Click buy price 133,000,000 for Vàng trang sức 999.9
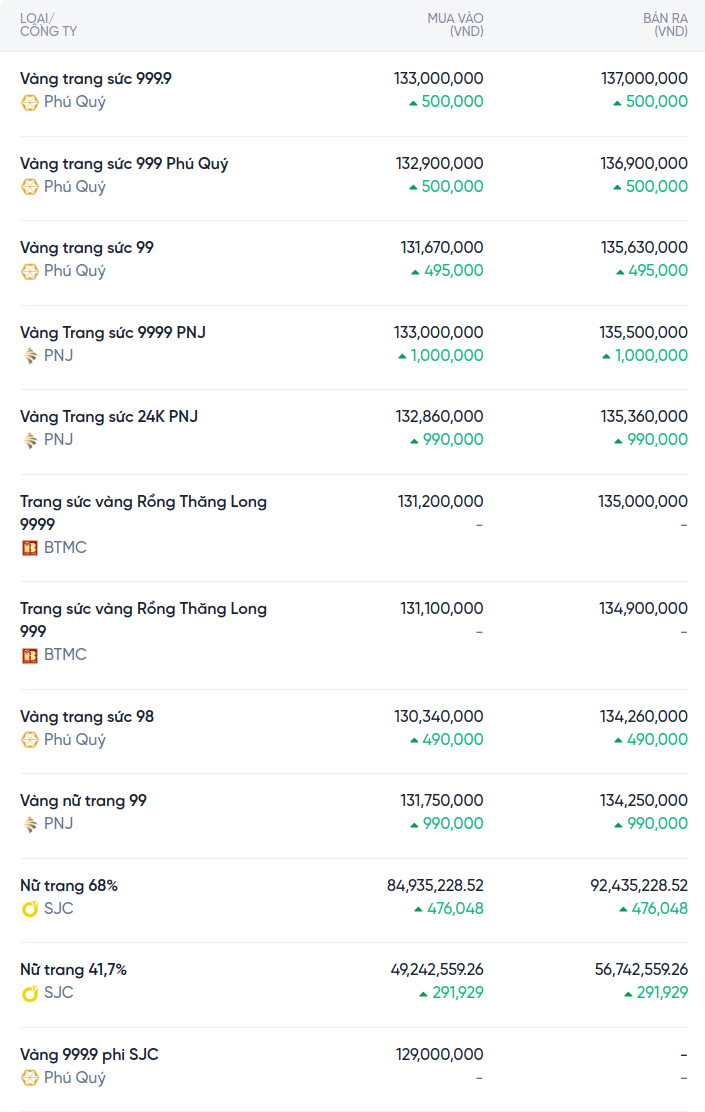Image resolution: width=705 pixels, height=1112 pixels. [438, 78]
